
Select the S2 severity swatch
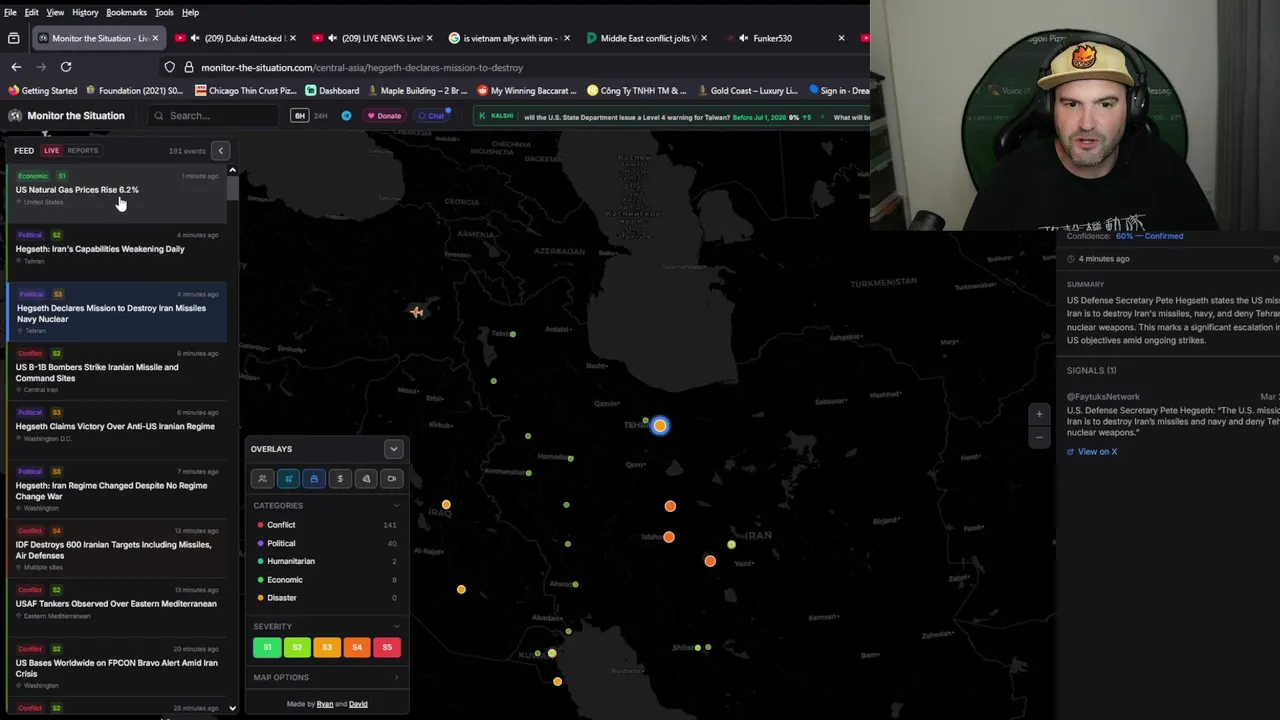(x=297, y=648)
